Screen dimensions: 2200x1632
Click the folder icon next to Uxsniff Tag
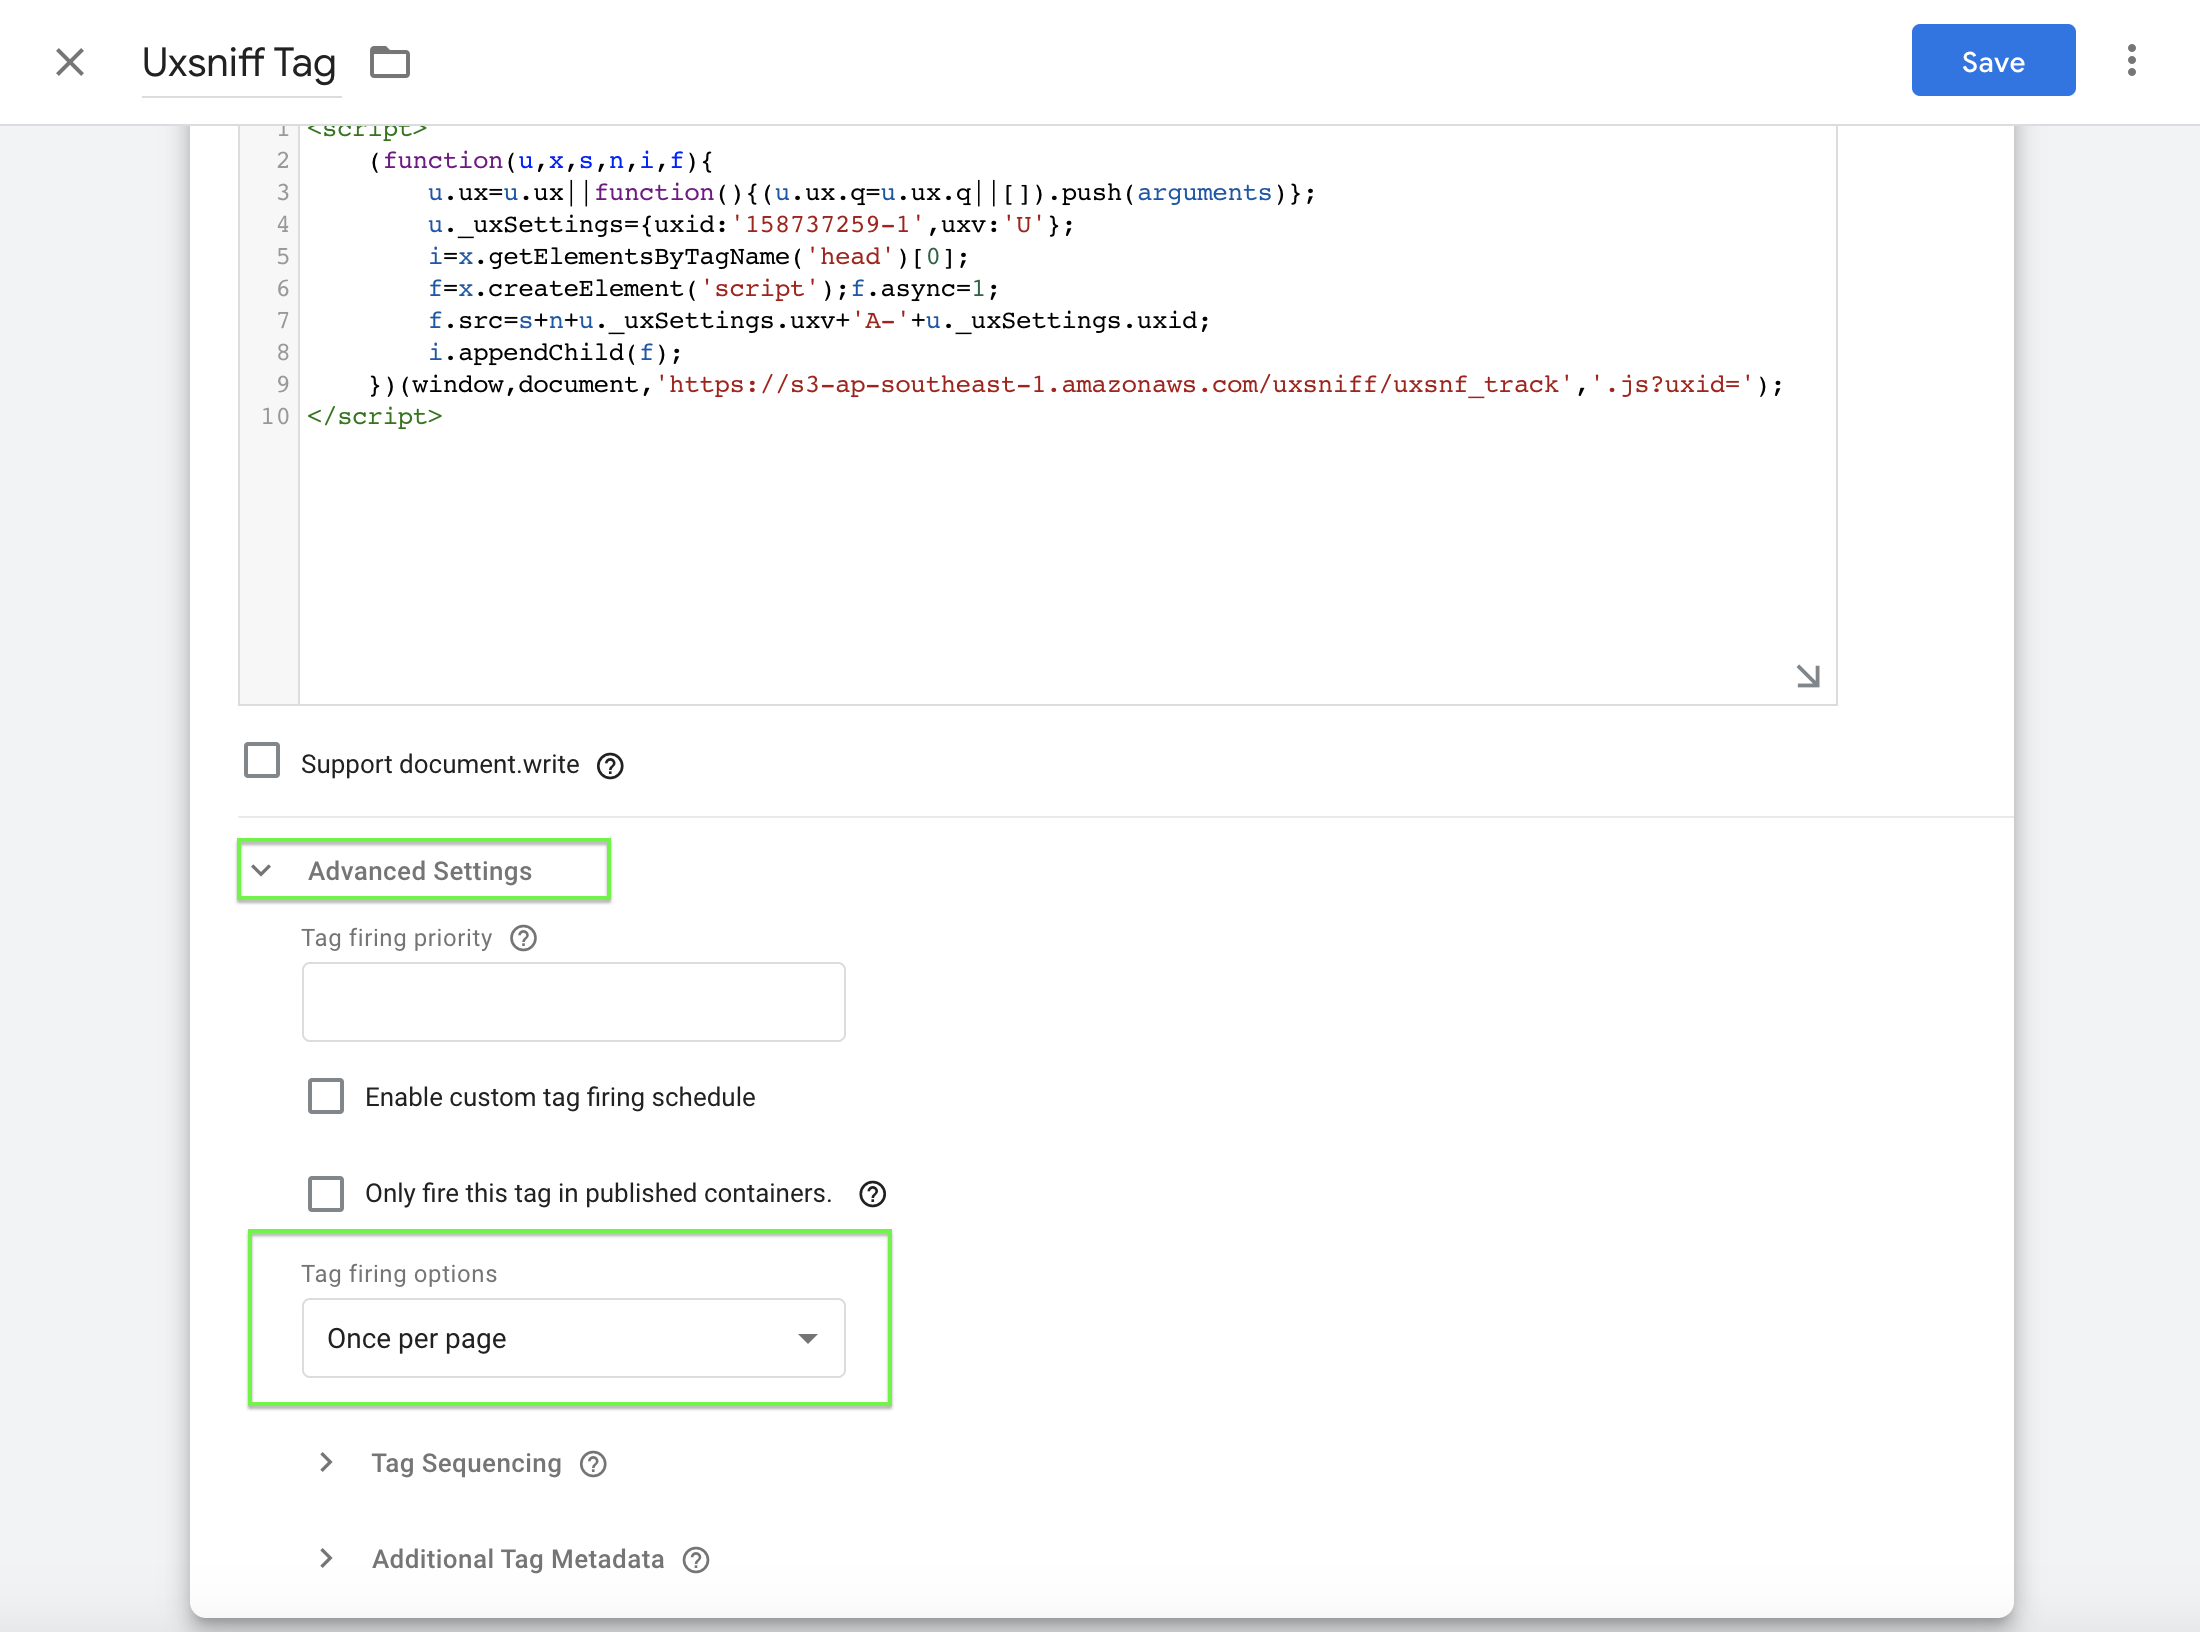(x=390, y=62)
